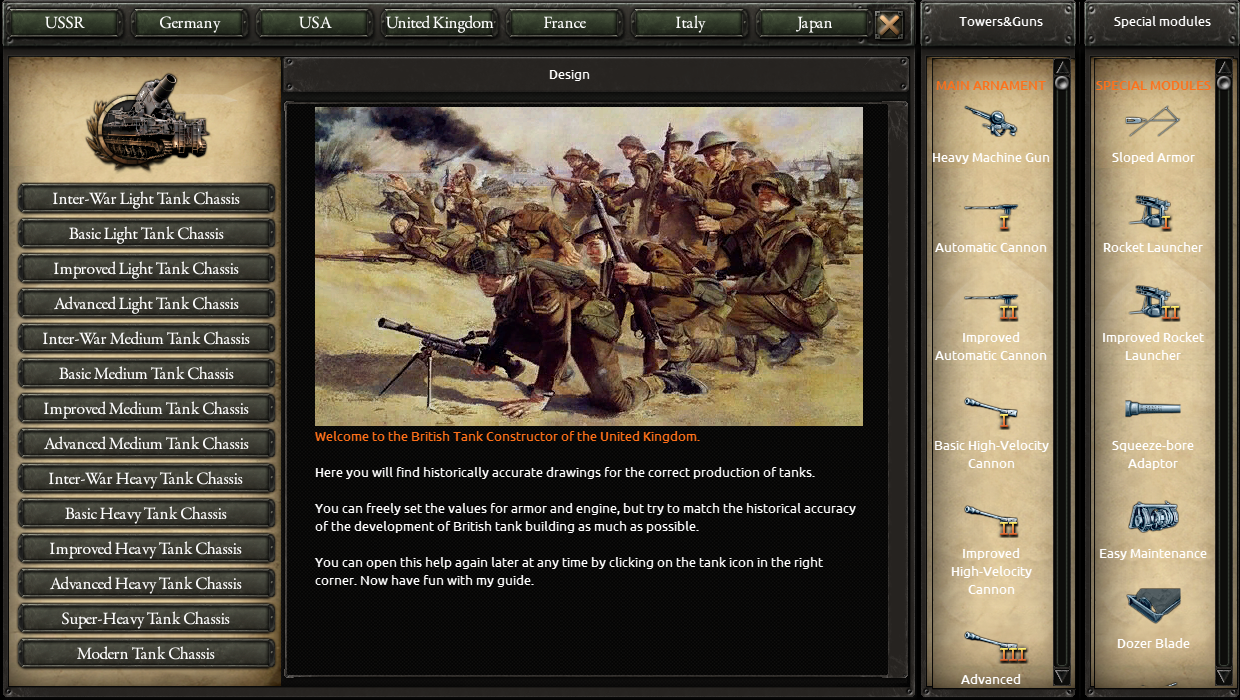Select the Dozer Blade module icon

pyautogui.click(x=1153, y=606)
